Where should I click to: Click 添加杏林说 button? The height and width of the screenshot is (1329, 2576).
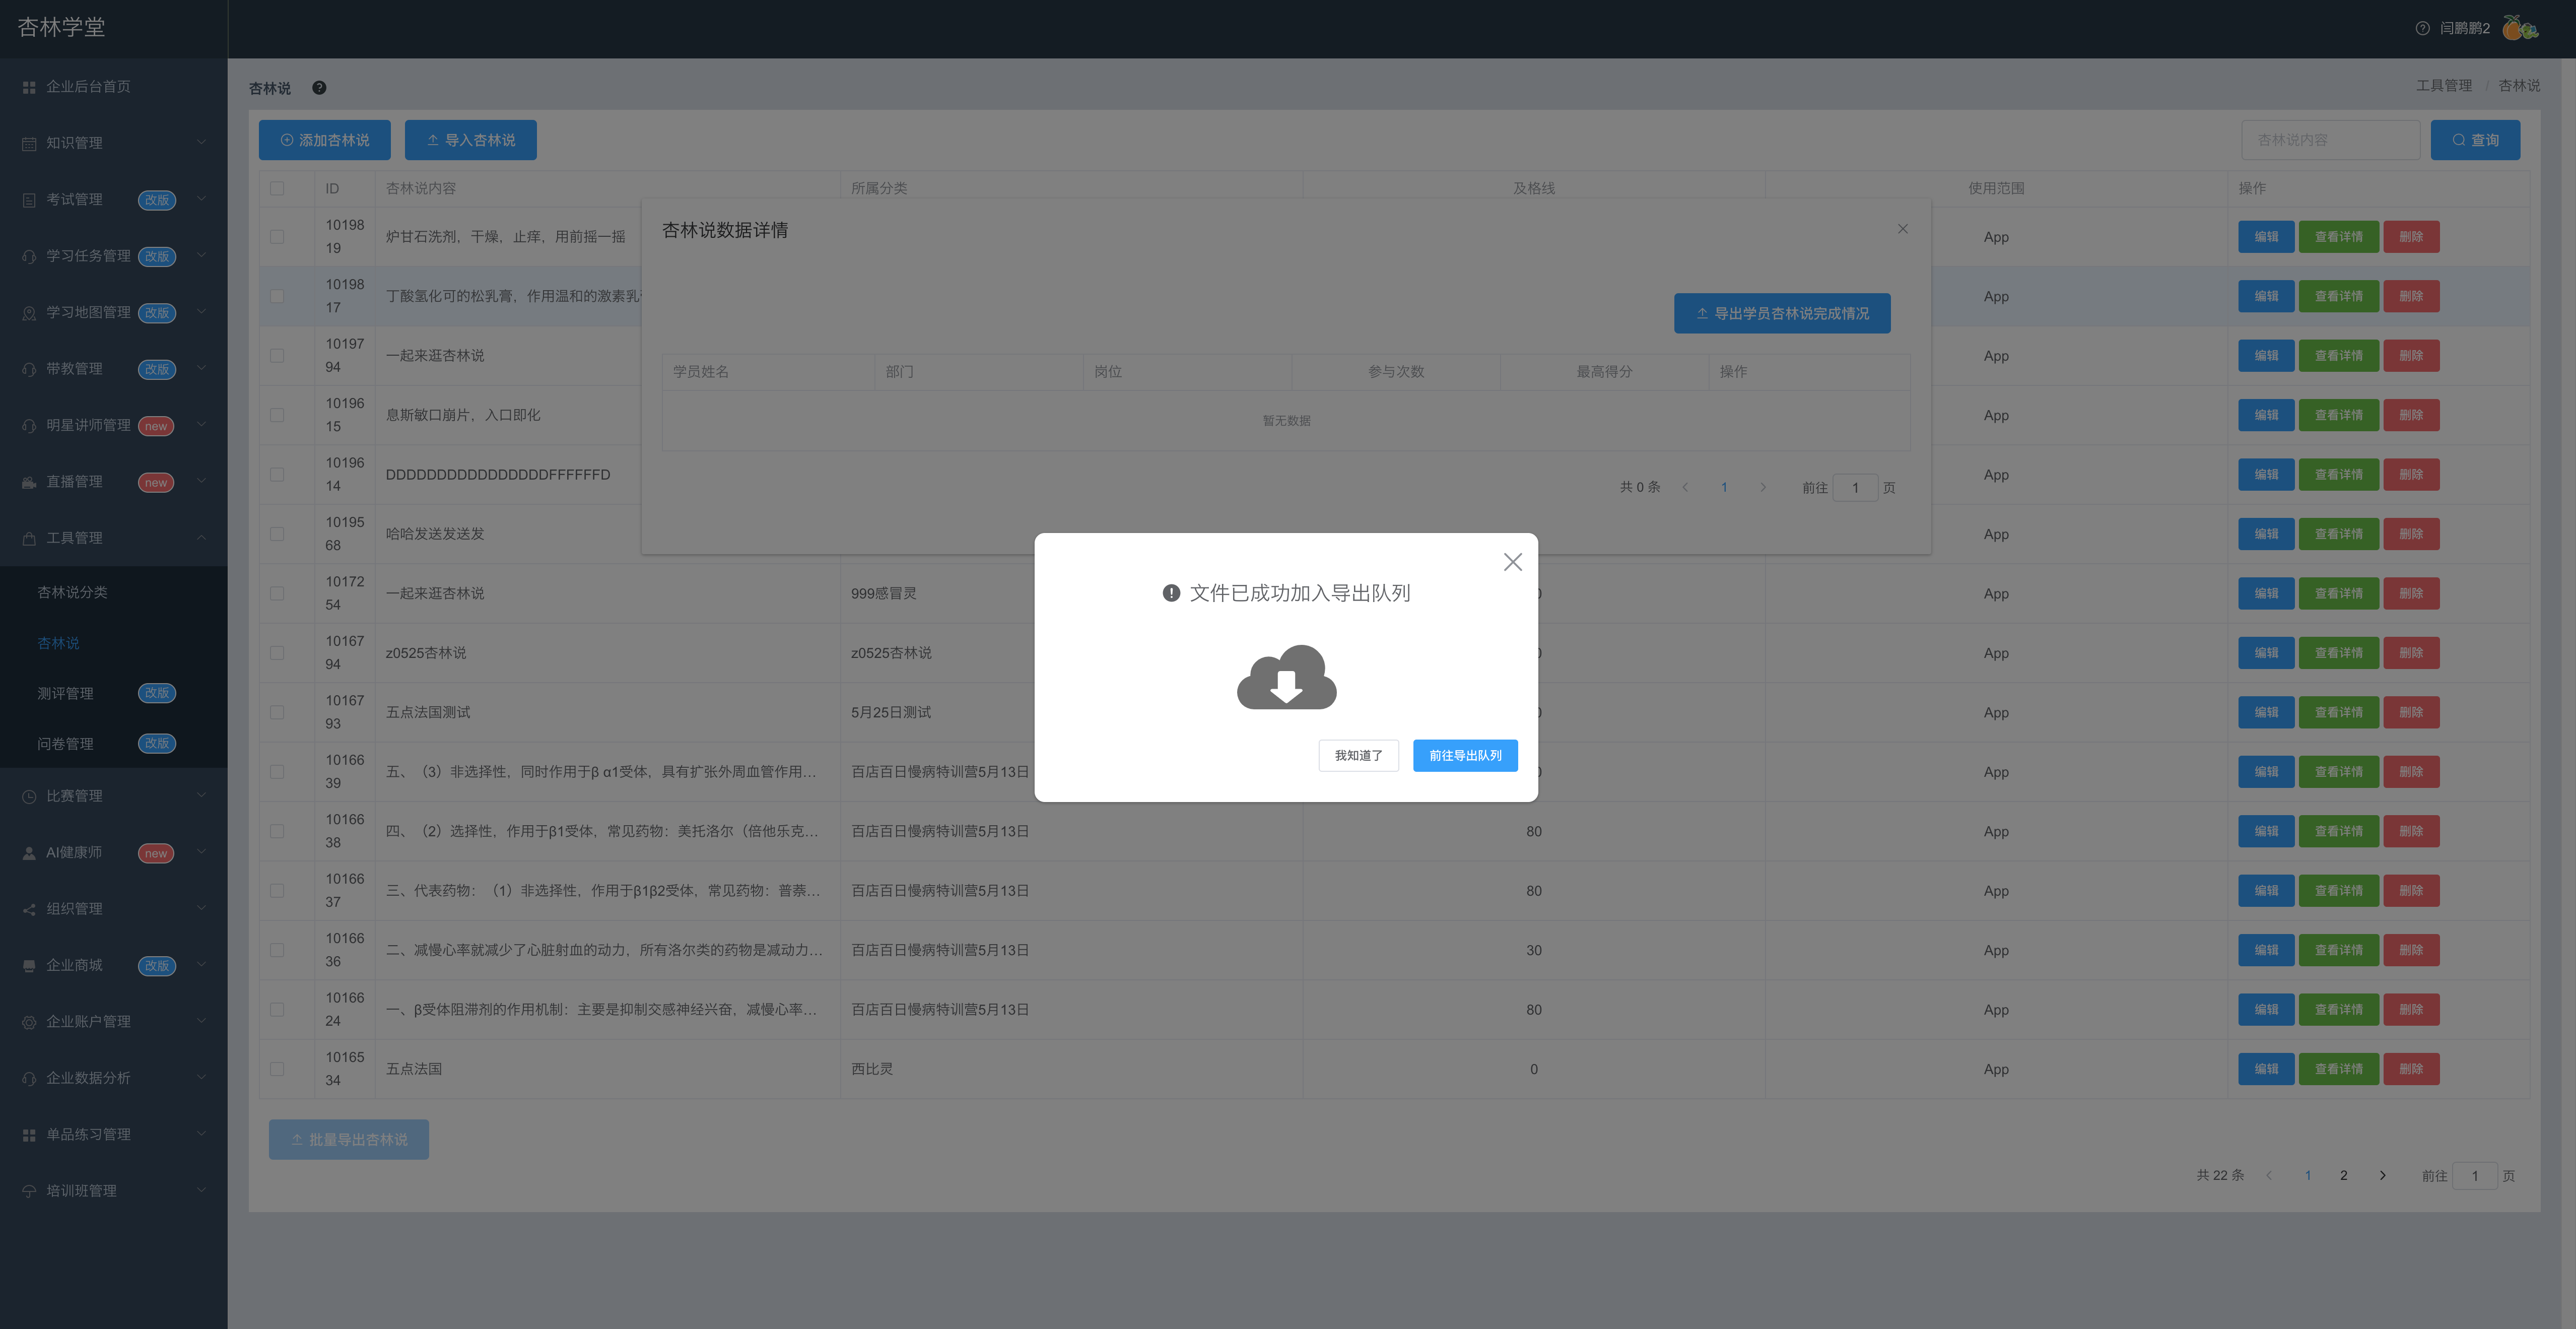(324, 140)
